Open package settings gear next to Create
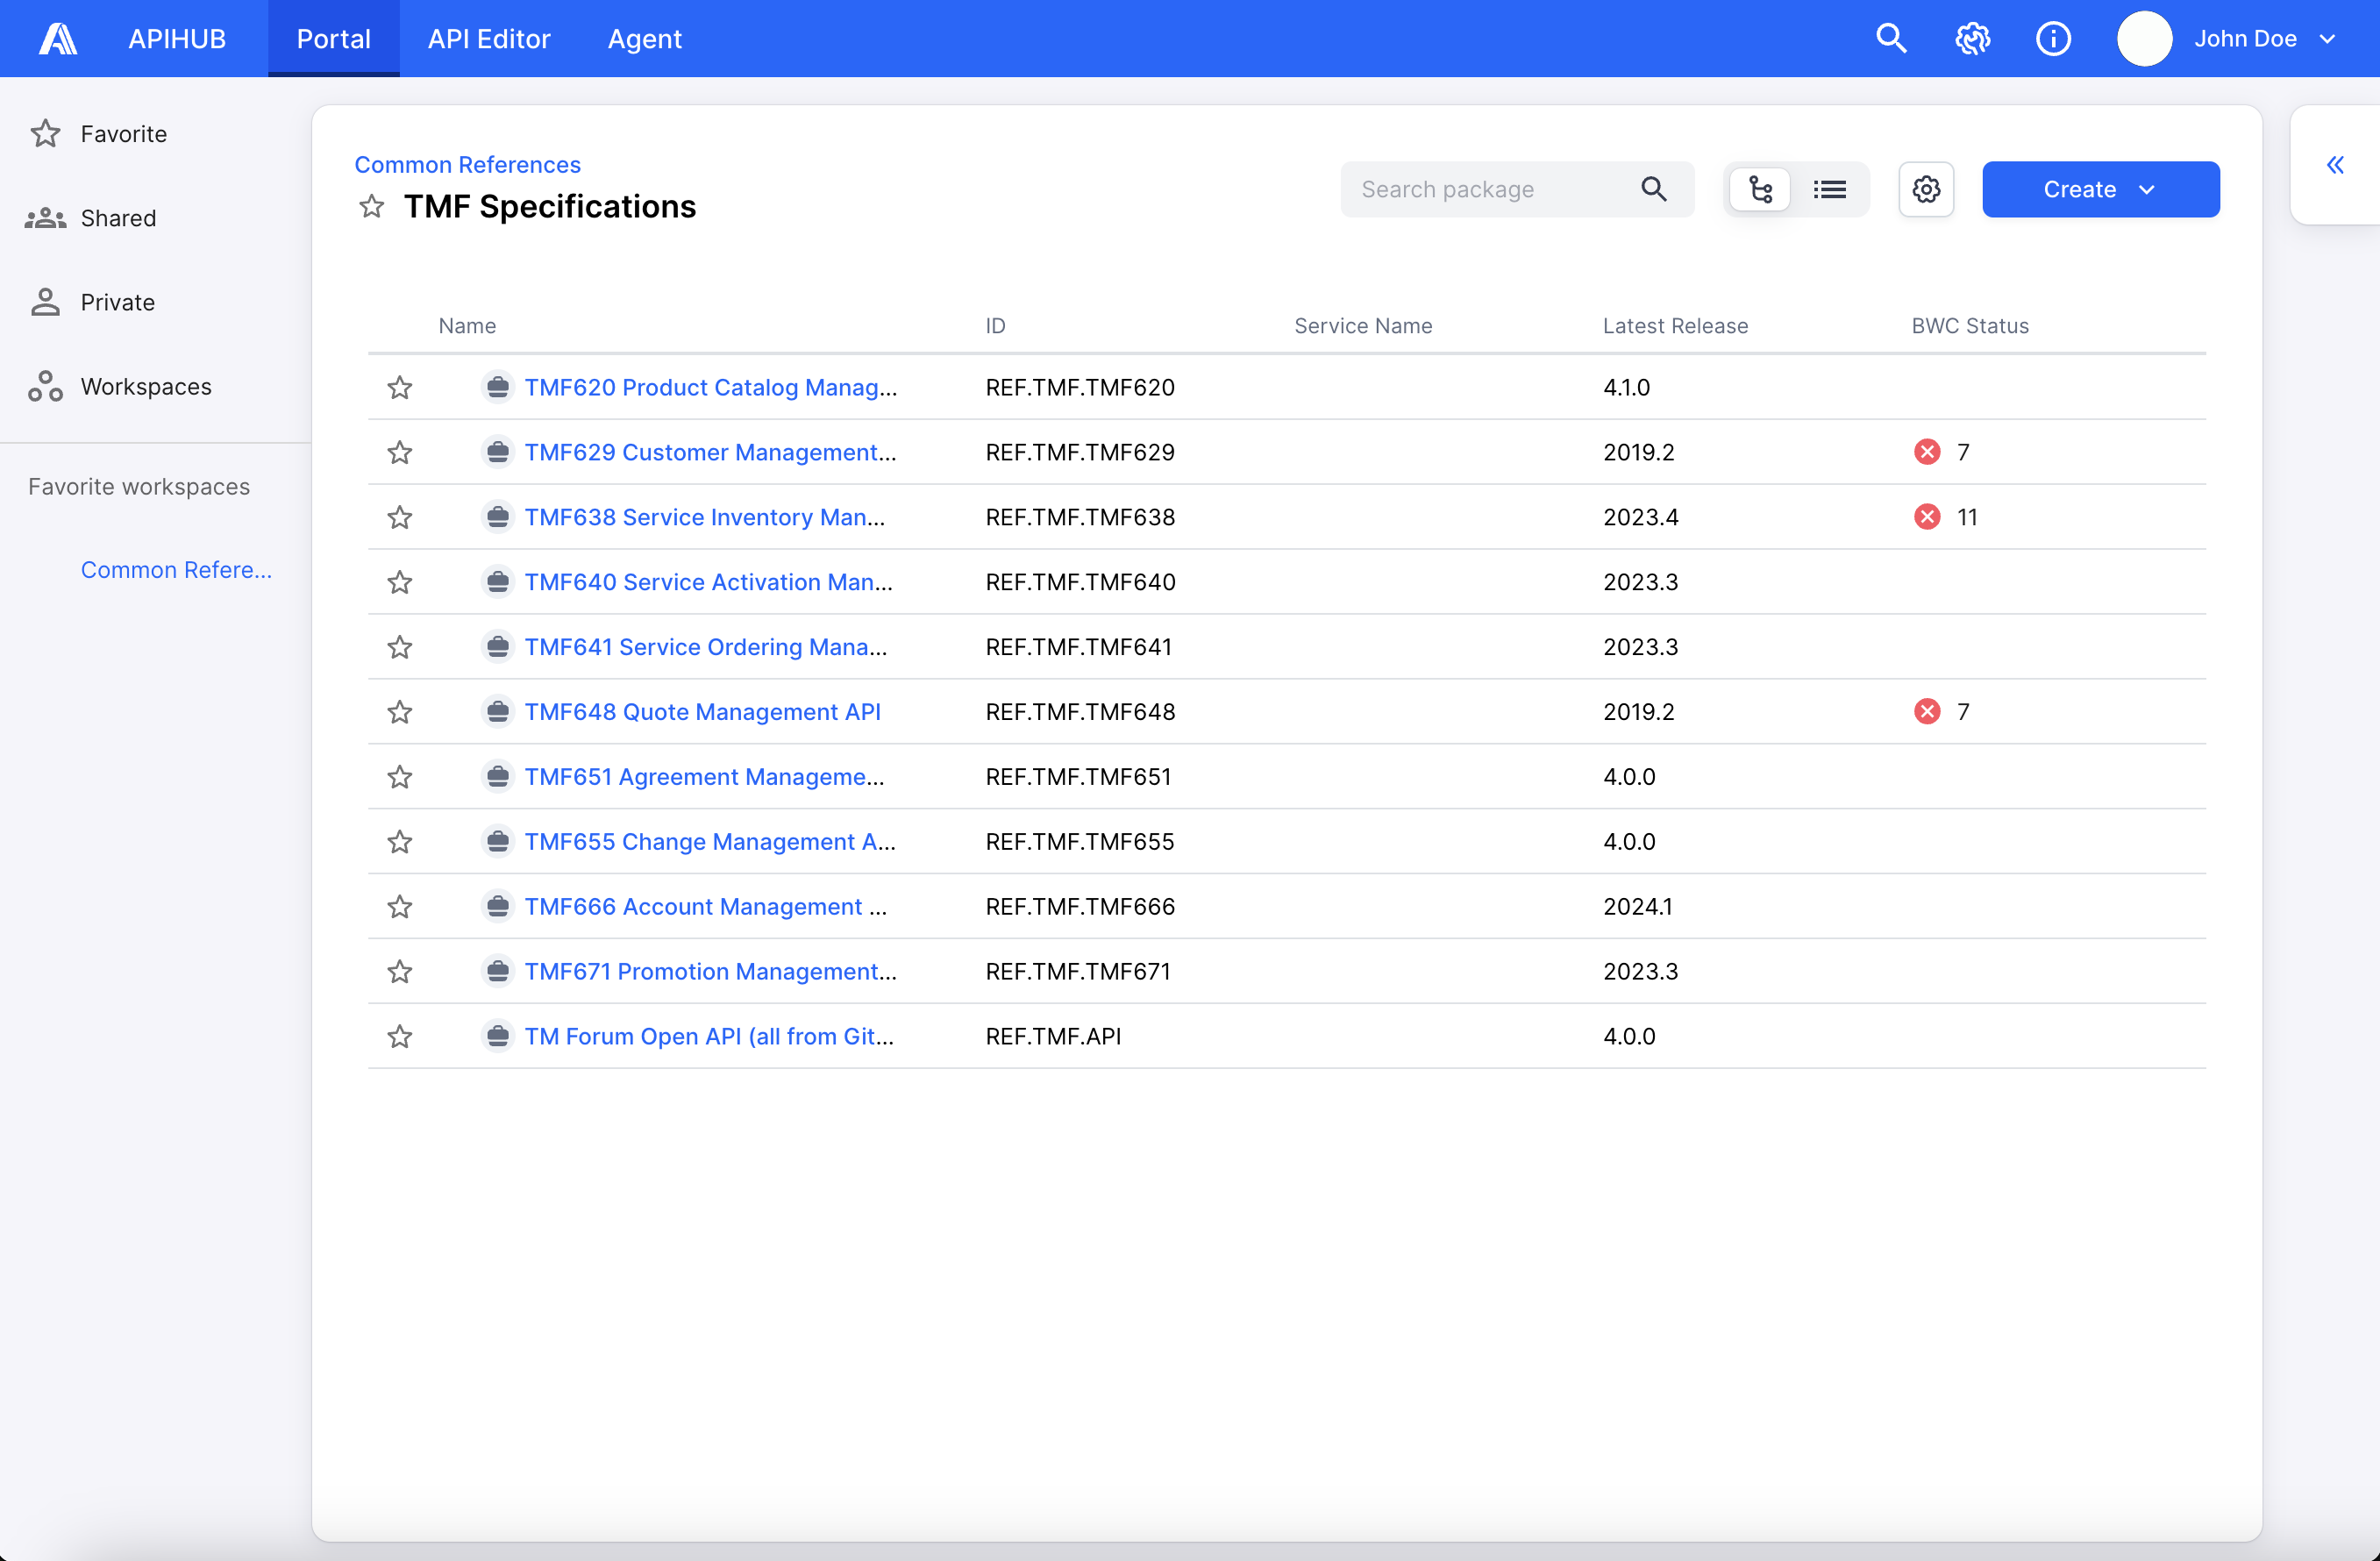 (x=1926, y=189)
